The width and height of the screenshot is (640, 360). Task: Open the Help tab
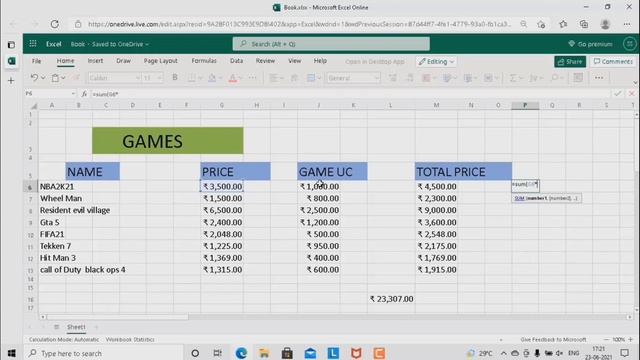320,61
